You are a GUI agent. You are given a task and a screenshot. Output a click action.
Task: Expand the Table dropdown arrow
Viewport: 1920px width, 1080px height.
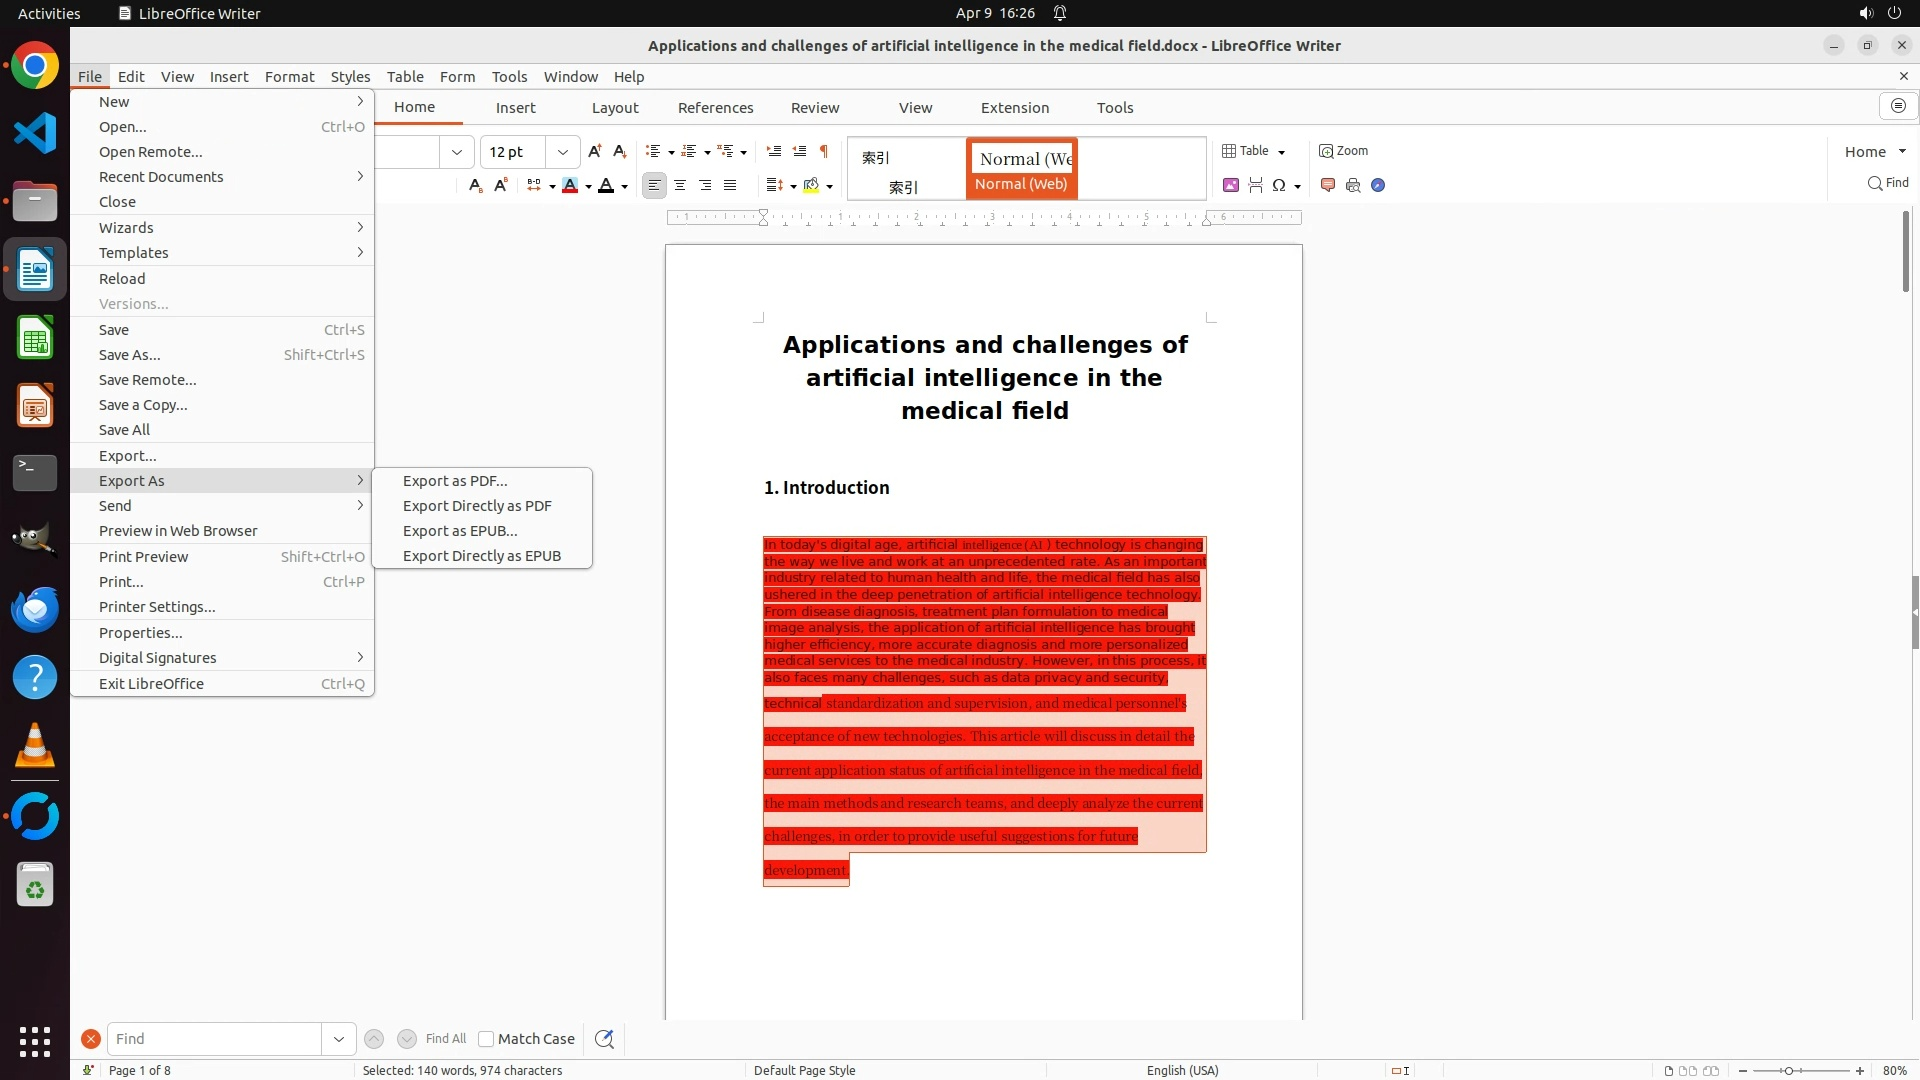point(1281,152)
